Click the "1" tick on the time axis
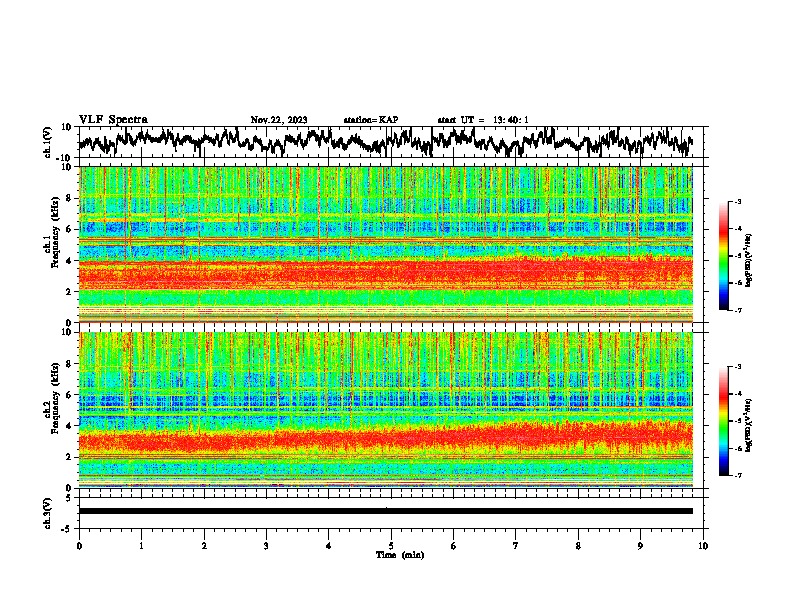Image resolution: width=792 pixels, height=612 pixels. coord(142,546)
